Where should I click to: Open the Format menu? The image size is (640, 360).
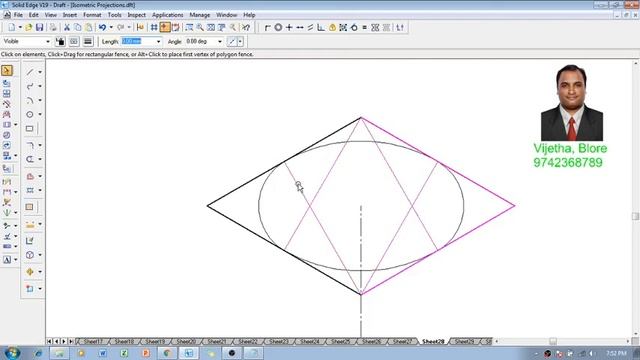tap(92, 15)
